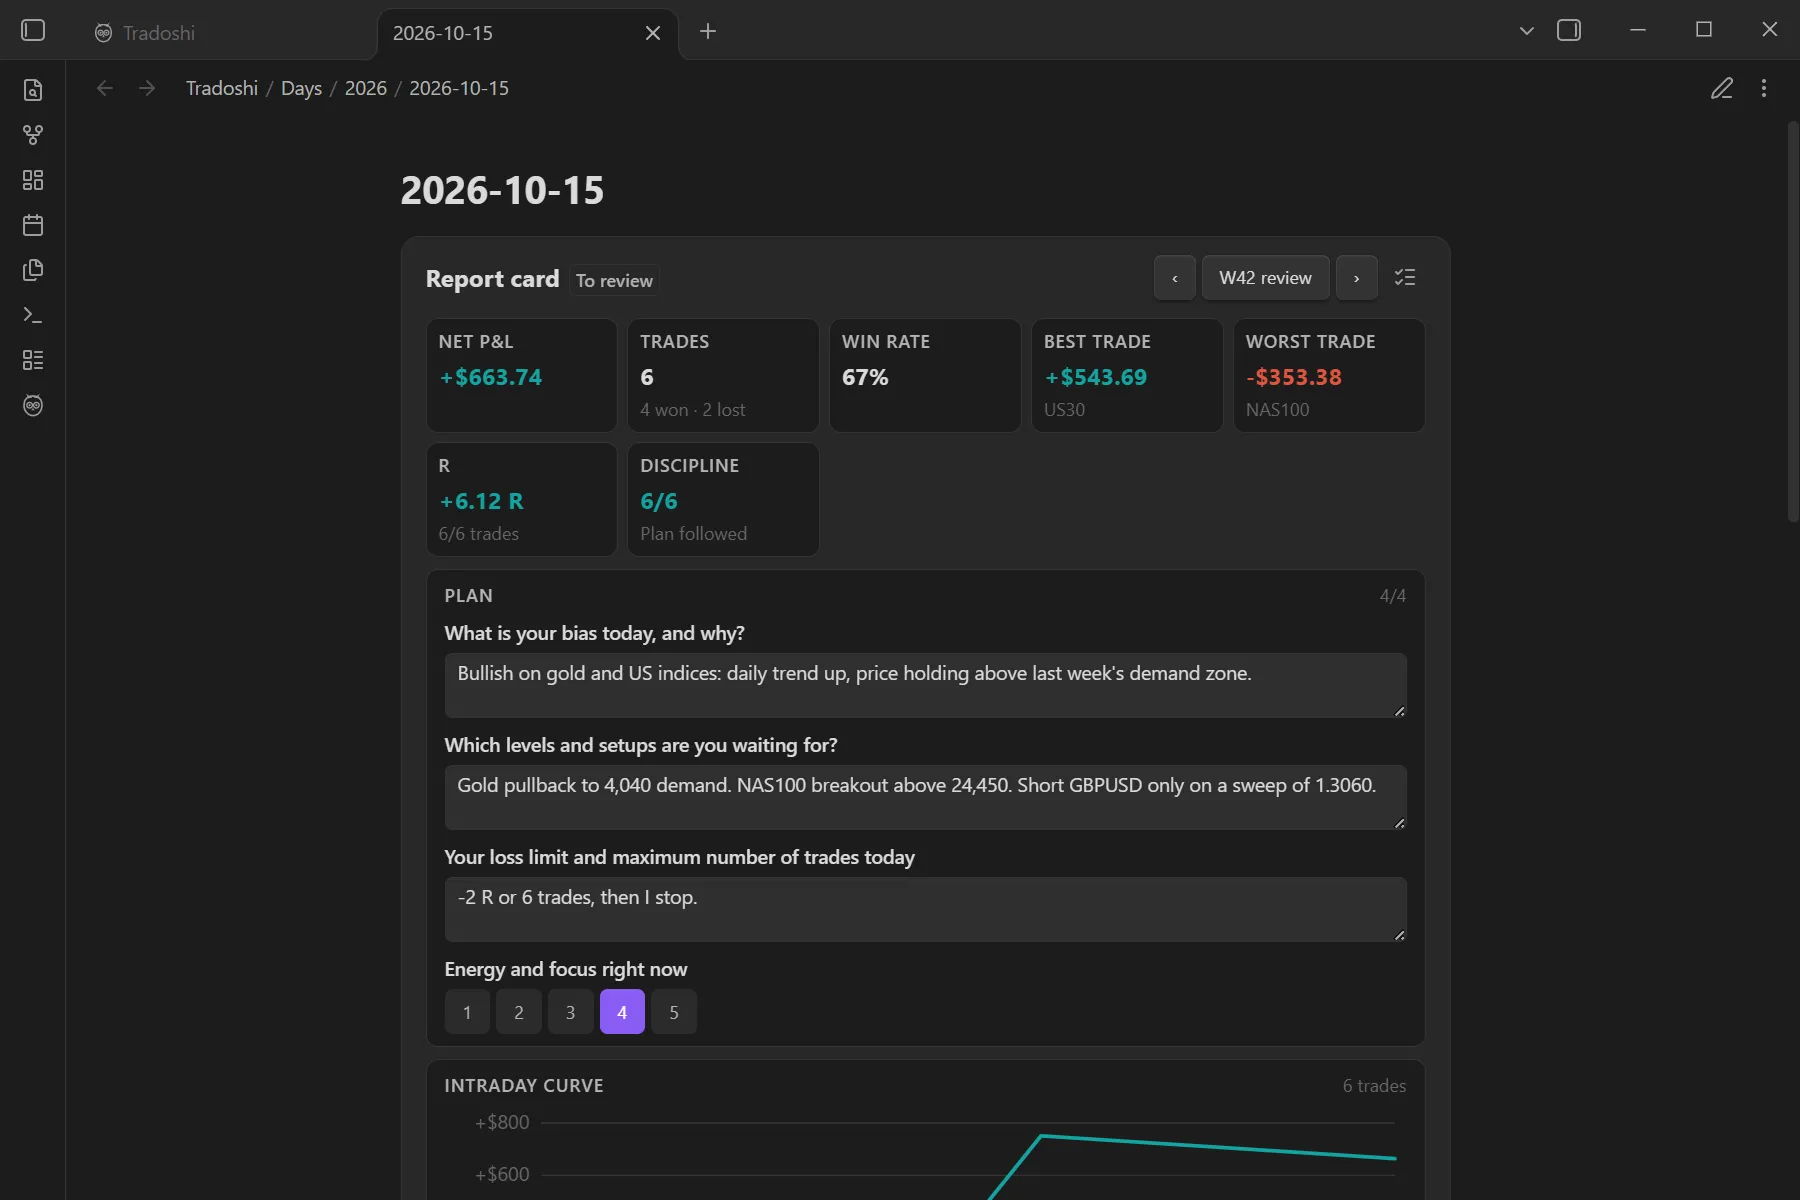Edit the levels and setups field
1800x1200 pixels.
[x=926, y=797]
